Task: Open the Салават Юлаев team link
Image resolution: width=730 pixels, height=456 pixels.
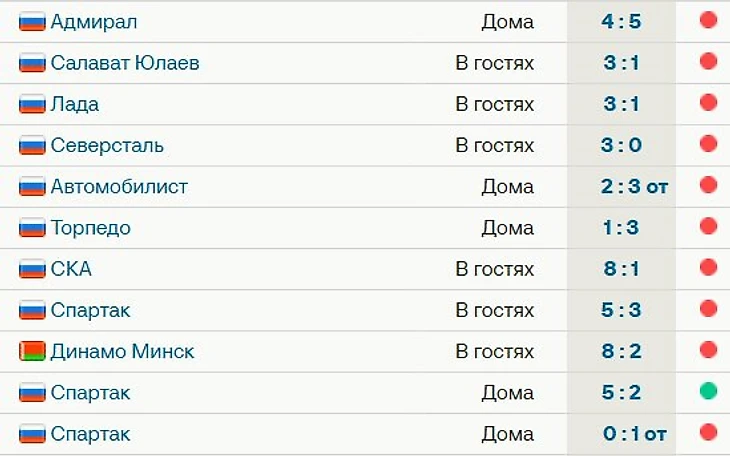Action: click(x=125, y=63)
